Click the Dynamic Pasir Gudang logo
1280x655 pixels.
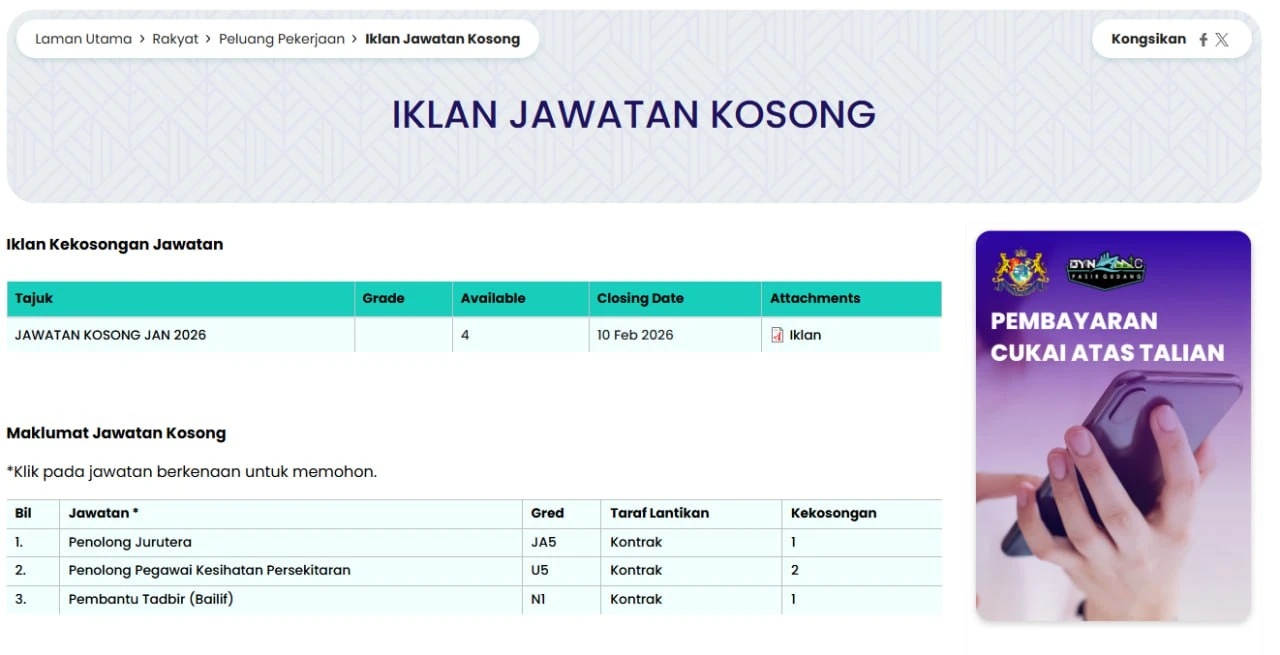point(1105,270)
